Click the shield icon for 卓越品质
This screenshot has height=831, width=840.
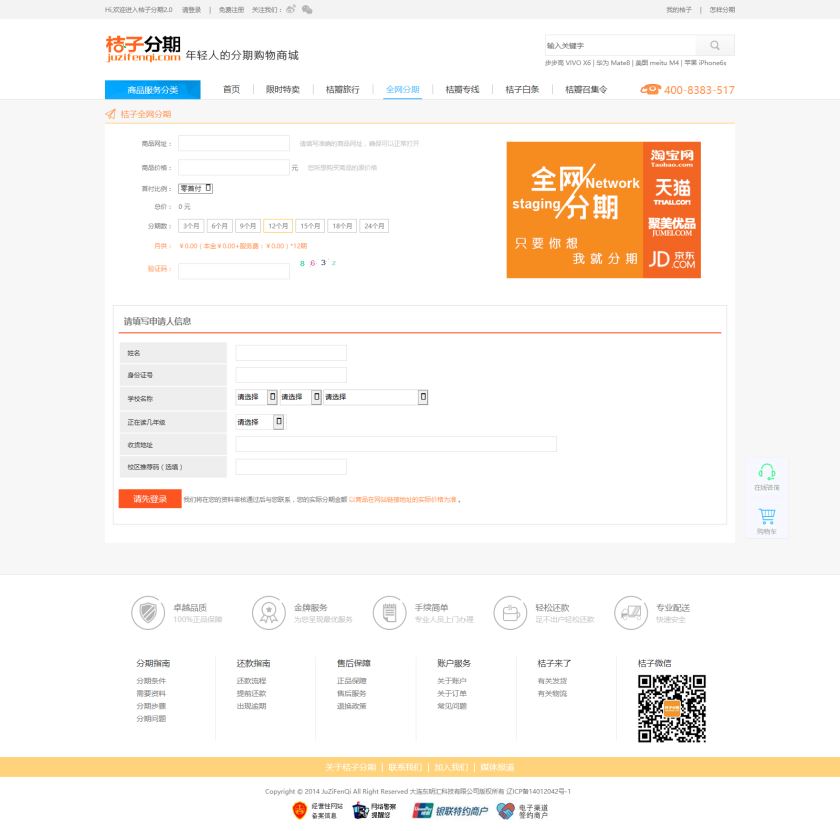pyautogui.click(x=148, y=612)
